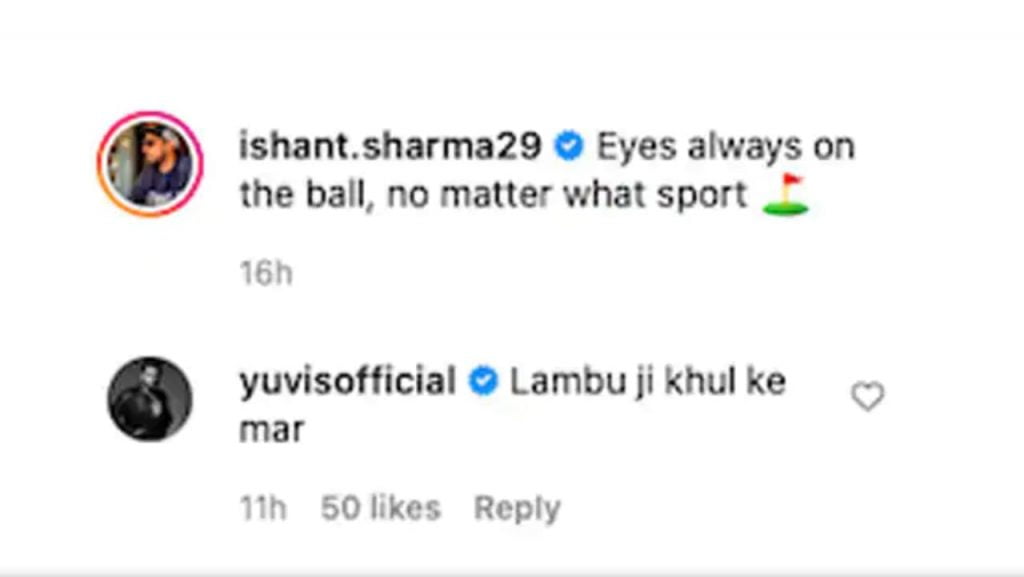Click the 11h timestamp under the comment
1024x577 pixels.
coord(263,508)
